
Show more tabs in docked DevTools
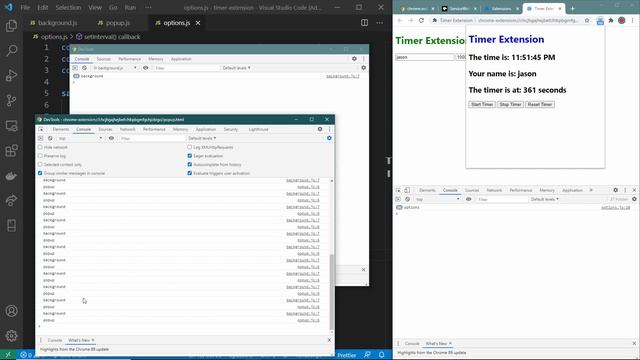pyautogui.click(x=591, y=190)
